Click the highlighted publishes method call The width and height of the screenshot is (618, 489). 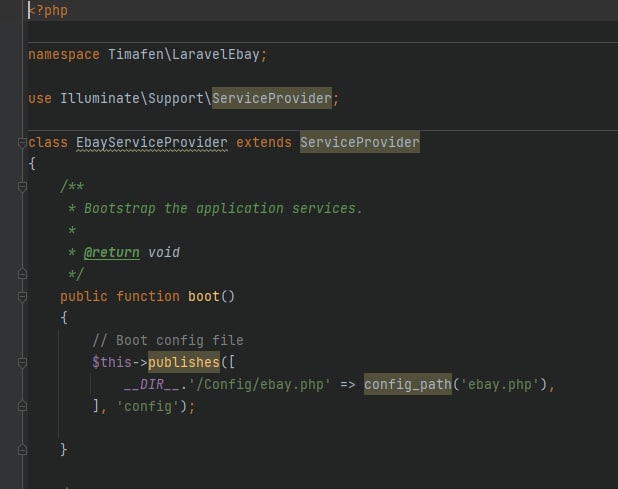pyautogui.click(x=184, y=362)
